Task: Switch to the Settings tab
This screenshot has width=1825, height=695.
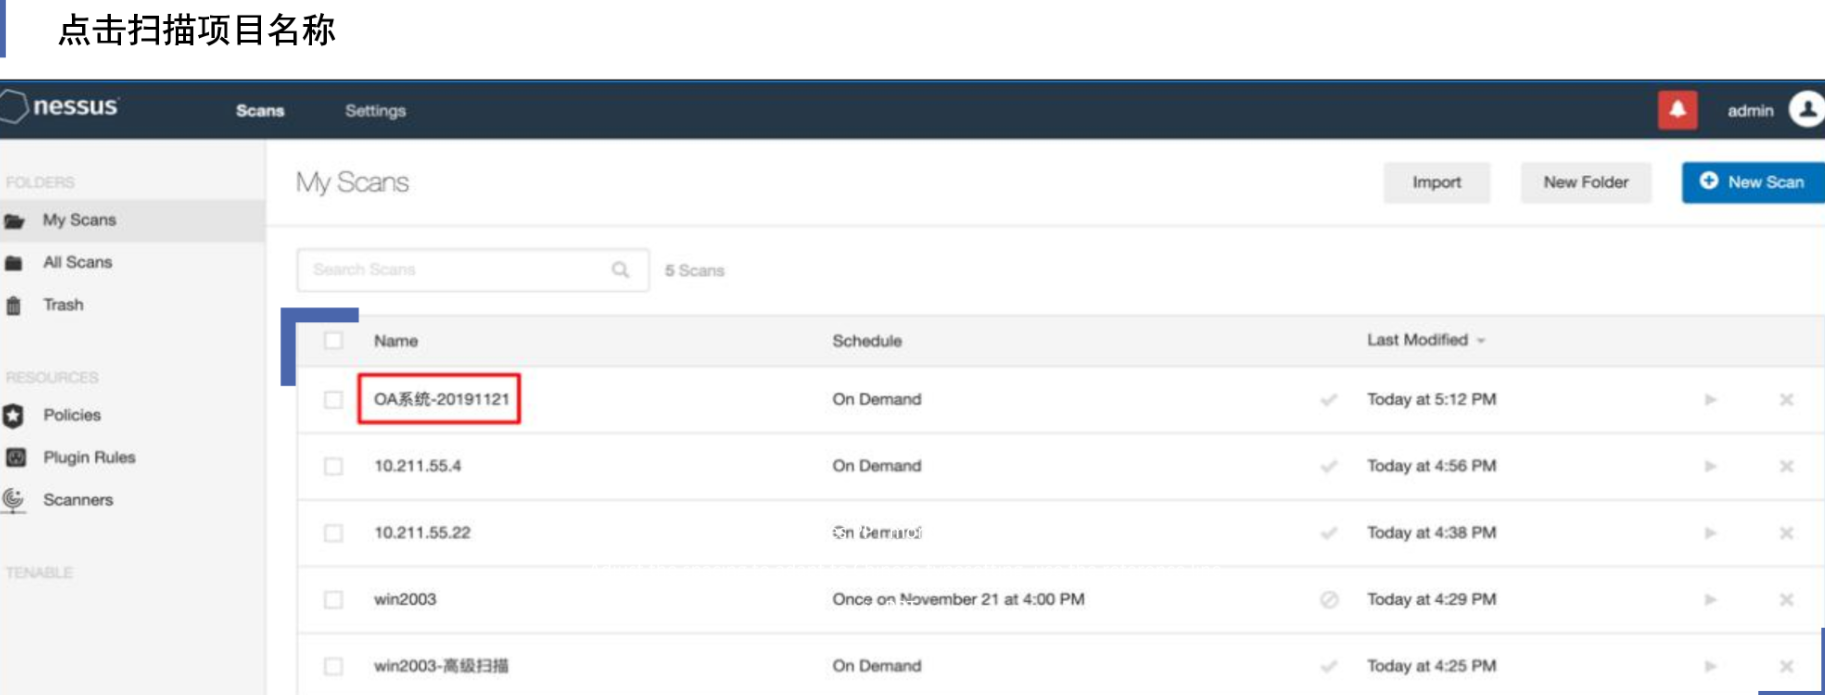Action: pos(375,111)
